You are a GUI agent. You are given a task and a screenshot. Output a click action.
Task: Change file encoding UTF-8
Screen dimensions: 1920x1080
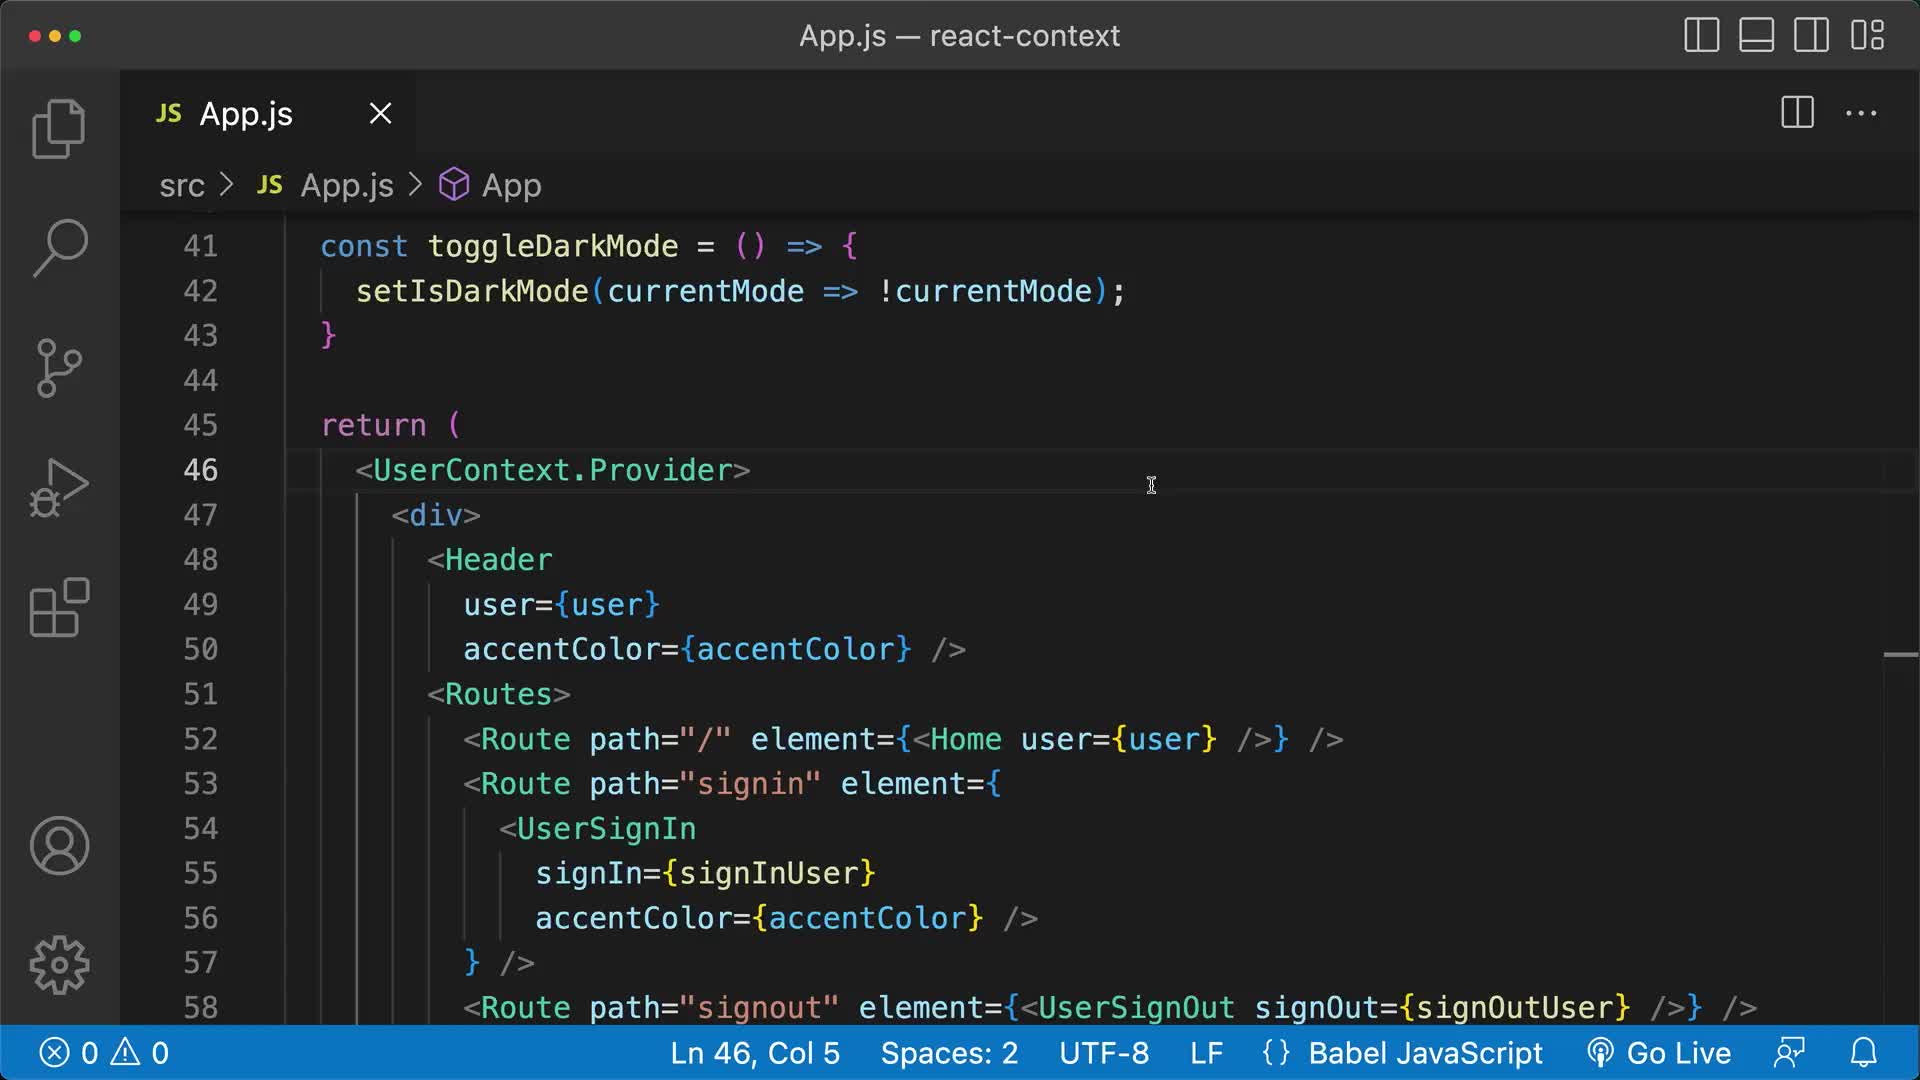click(1104, 1053)
